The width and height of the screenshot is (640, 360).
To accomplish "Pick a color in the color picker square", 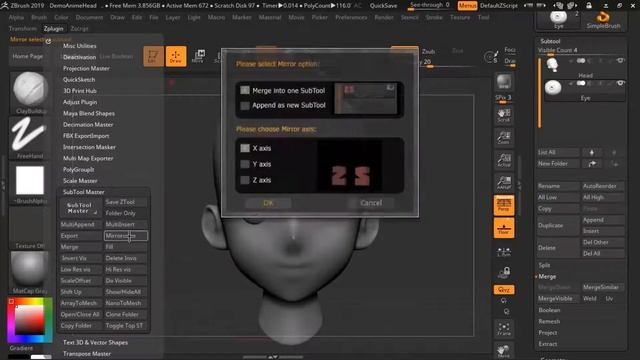I will 29,320.
